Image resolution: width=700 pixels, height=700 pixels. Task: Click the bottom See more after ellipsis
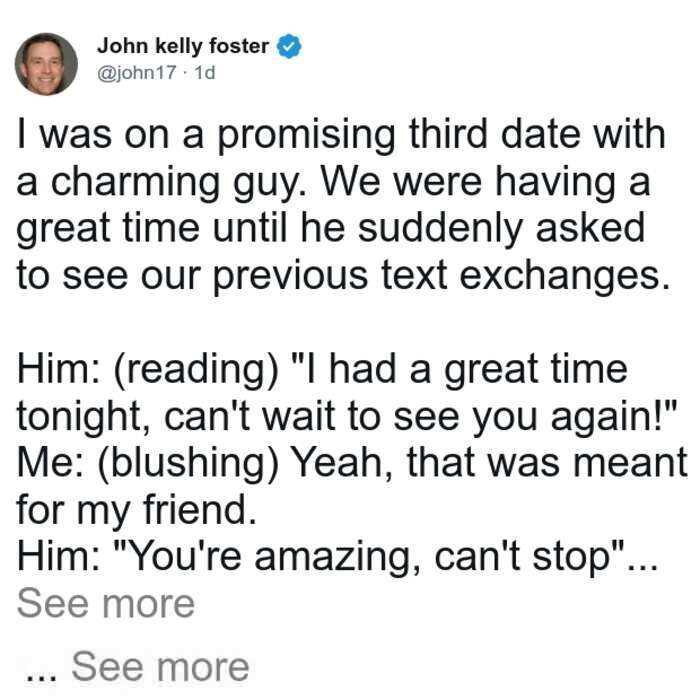click(160, 667)
